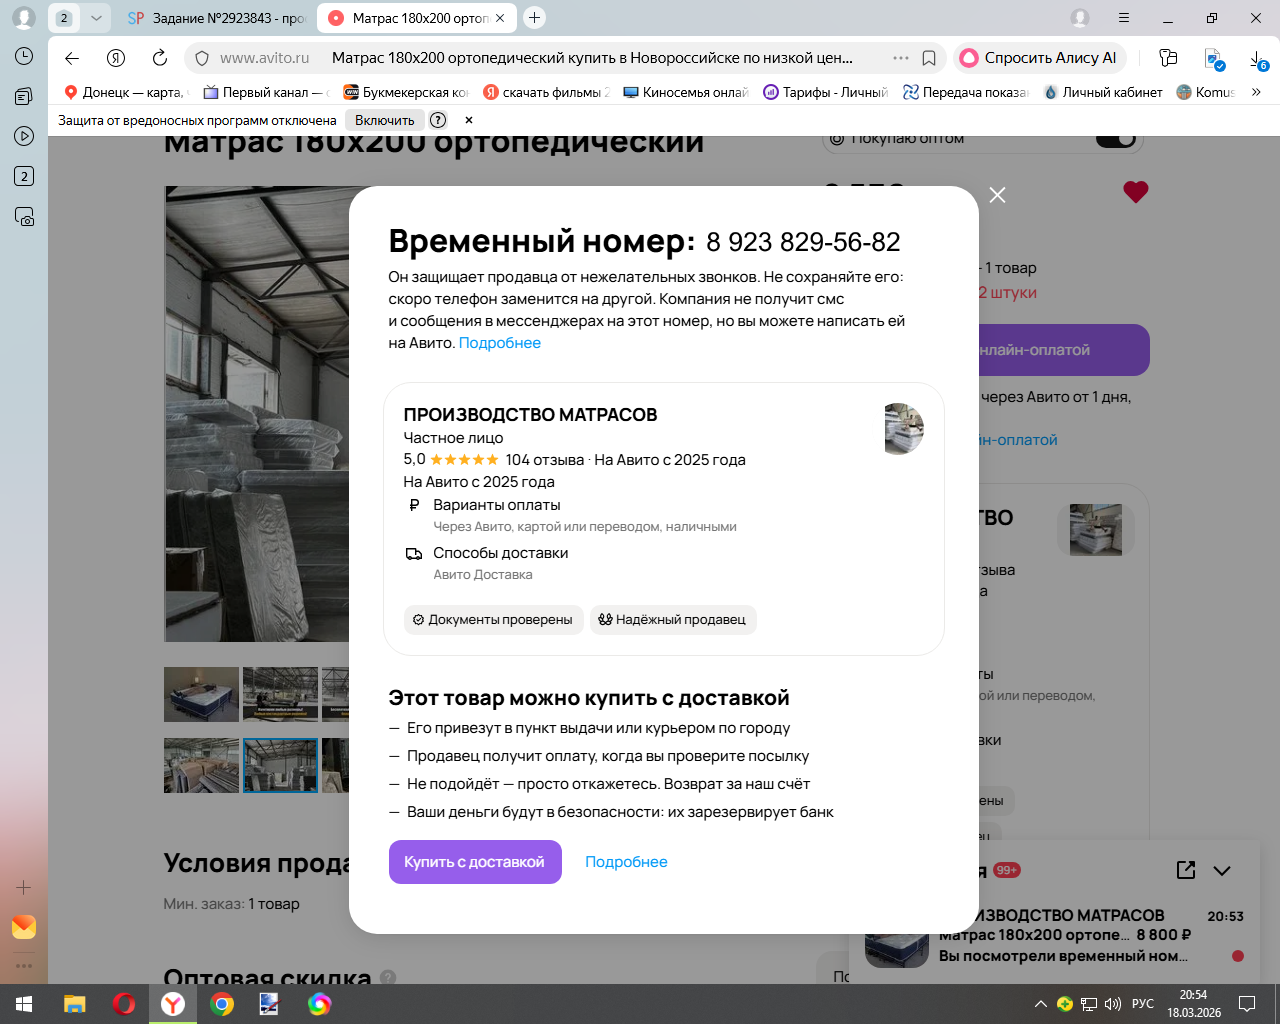The image size is (1280, 1024).
Task: Go back with the browser back arrow
Action: [72, 58]
